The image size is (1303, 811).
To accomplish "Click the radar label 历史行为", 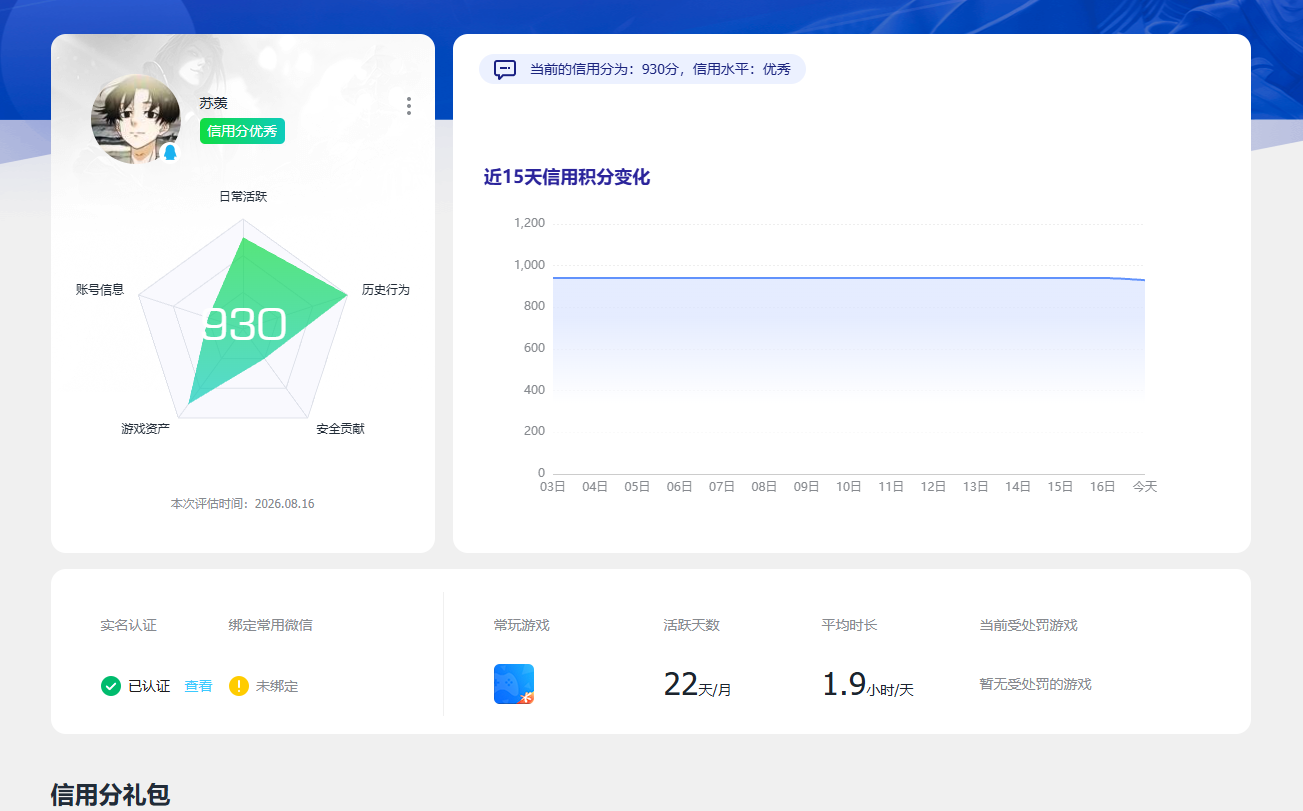I will 386,289.
